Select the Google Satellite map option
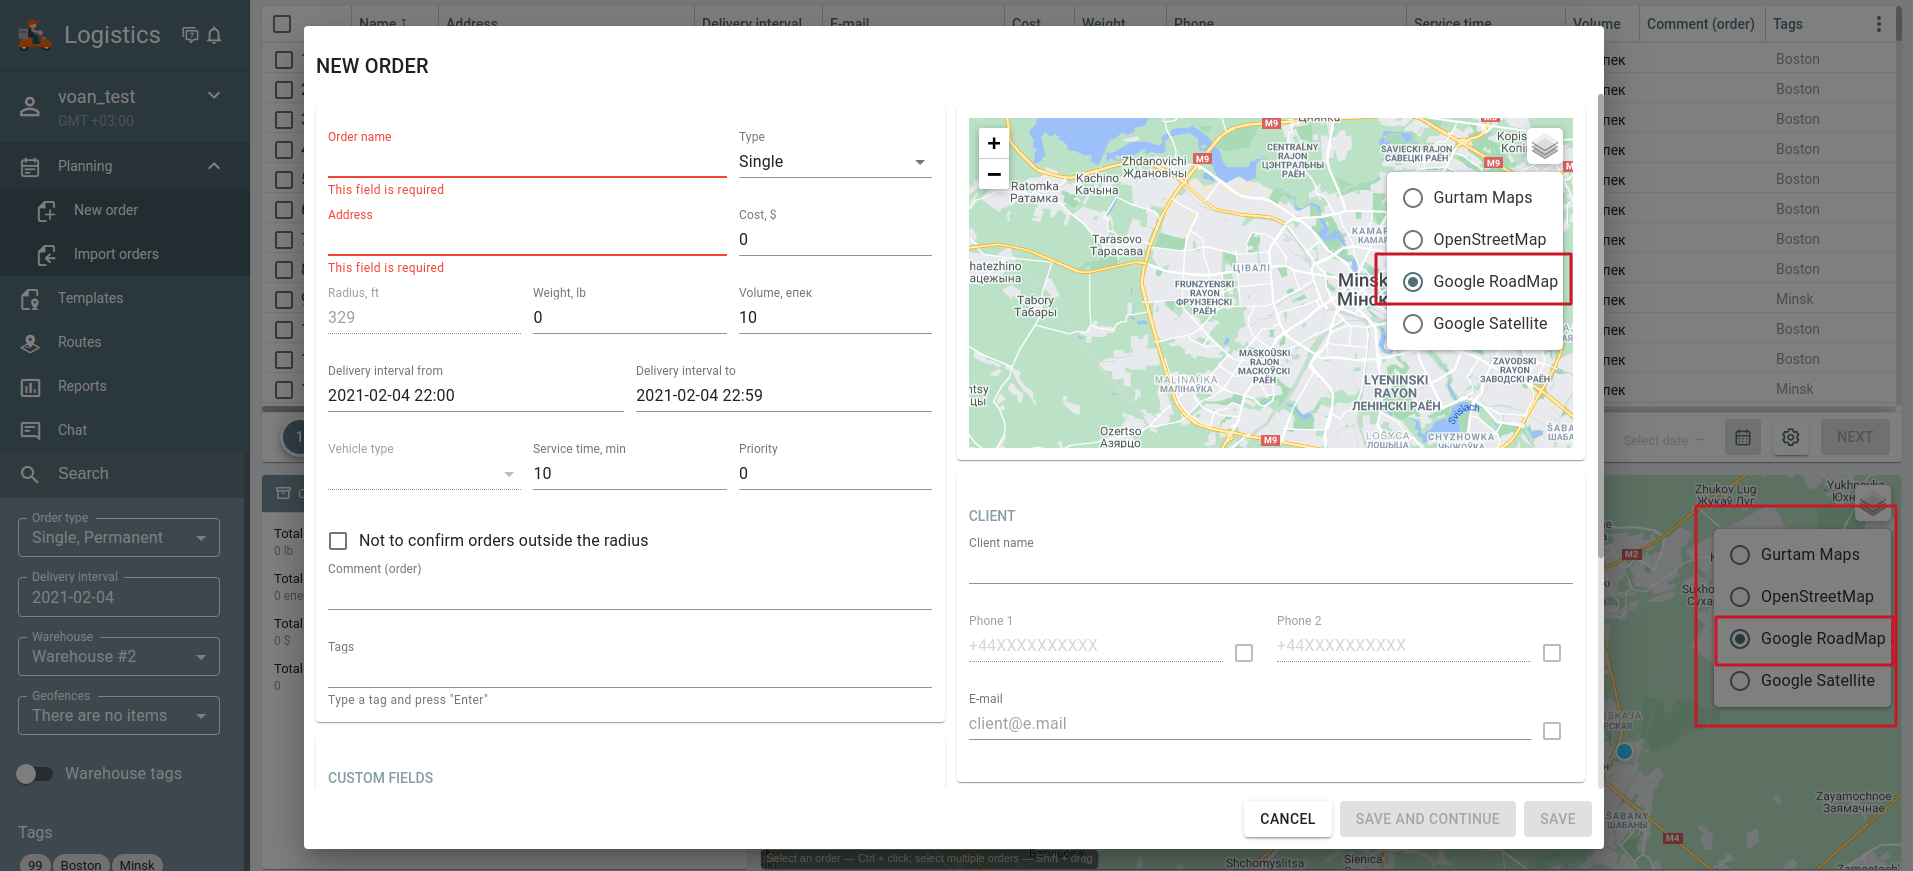The height and width of the screenshot is (871, 1913). tap(1413, 324)
